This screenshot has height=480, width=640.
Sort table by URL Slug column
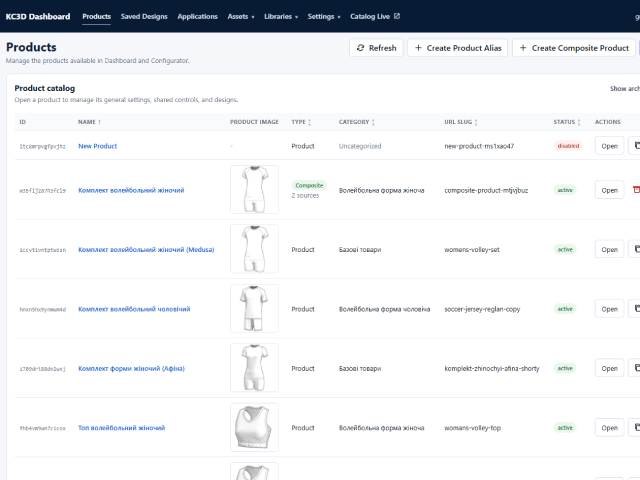coord(461,122)
